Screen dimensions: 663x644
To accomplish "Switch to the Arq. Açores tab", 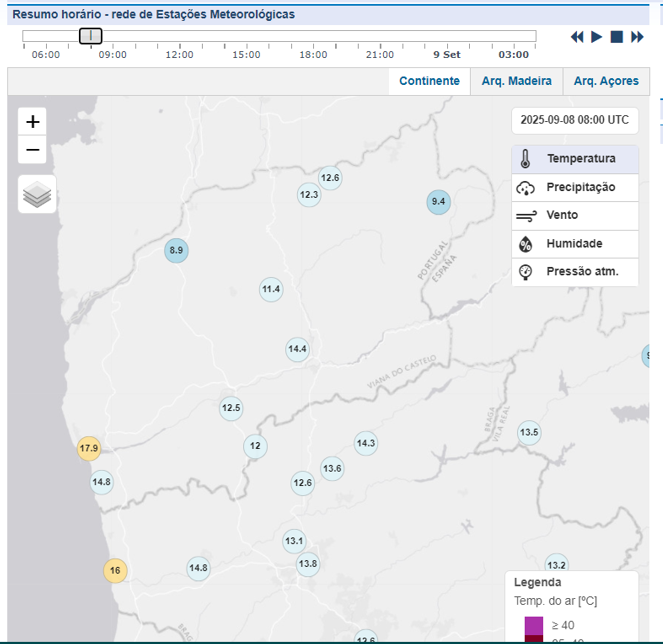I will [x=606, y=81].
